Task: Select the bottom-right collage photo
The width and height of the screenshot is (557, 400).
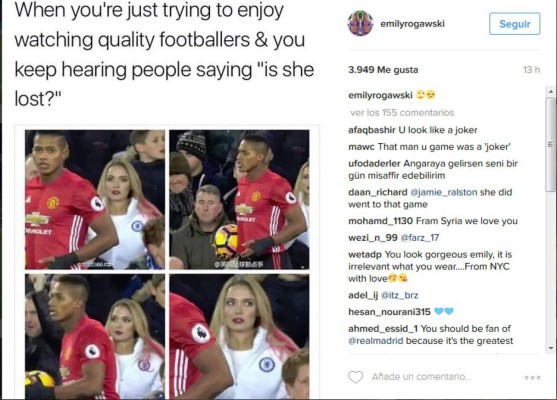Action: tap(239, 336)
